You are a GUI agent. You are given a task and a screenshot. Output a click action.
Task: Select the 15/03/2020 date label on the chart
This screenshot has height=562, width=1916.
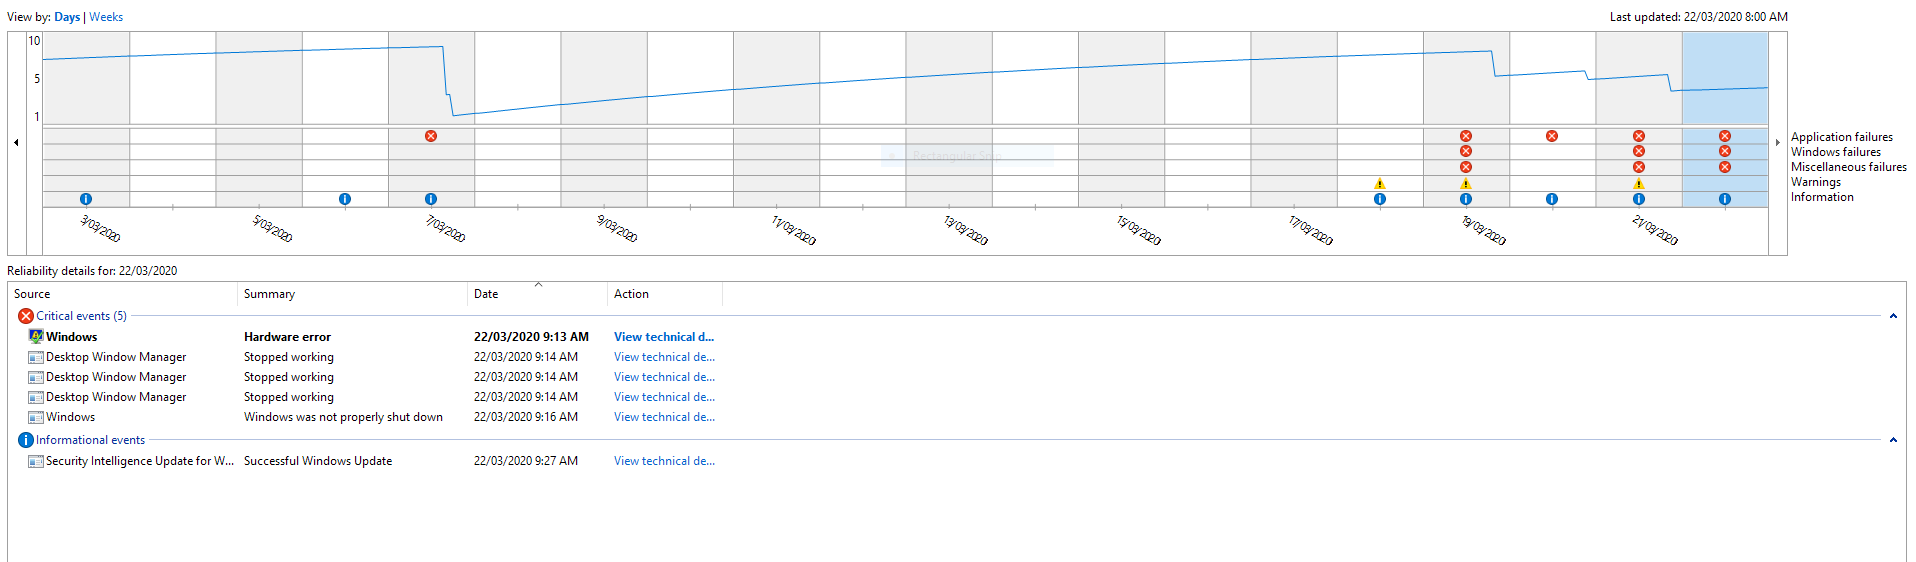(x=1138, y=230)
